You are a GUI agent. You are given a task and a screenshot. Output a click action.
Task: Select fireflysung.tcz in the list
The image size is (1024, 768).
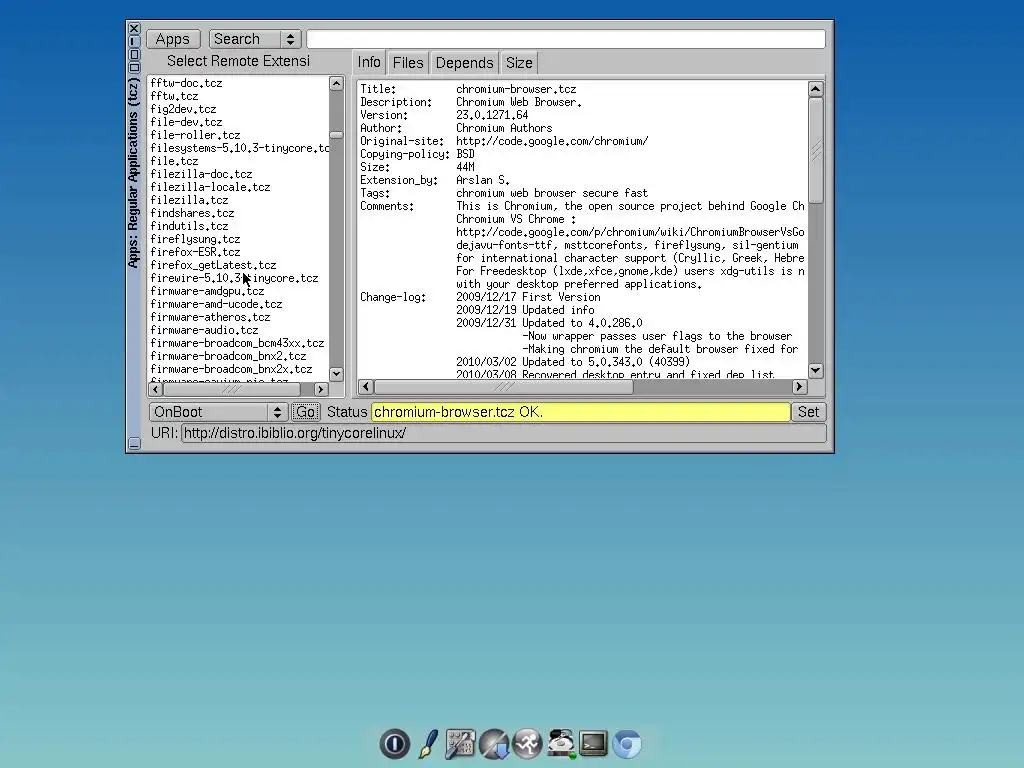[195, 239]
